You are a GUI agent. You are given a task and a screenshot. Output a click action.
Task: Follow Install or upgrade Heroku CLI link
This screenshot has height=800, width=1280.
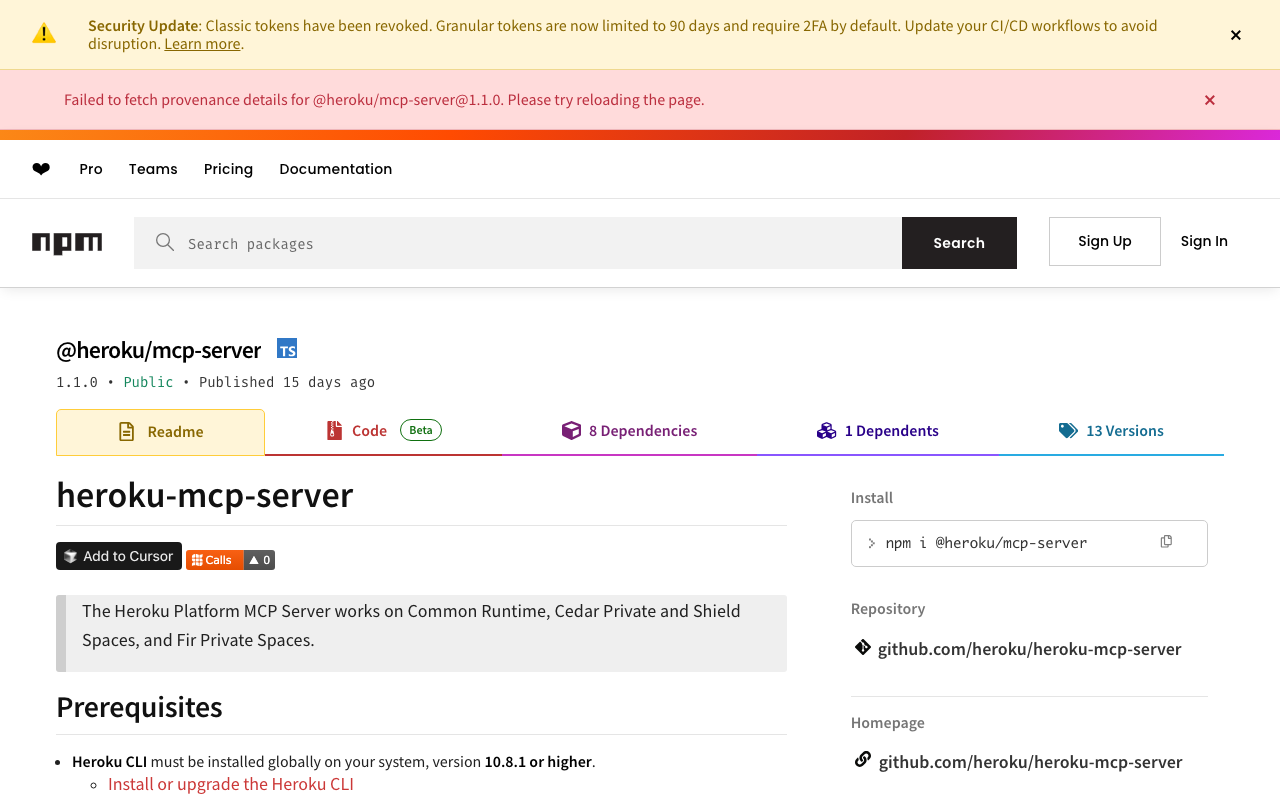[x=231, y=784]
